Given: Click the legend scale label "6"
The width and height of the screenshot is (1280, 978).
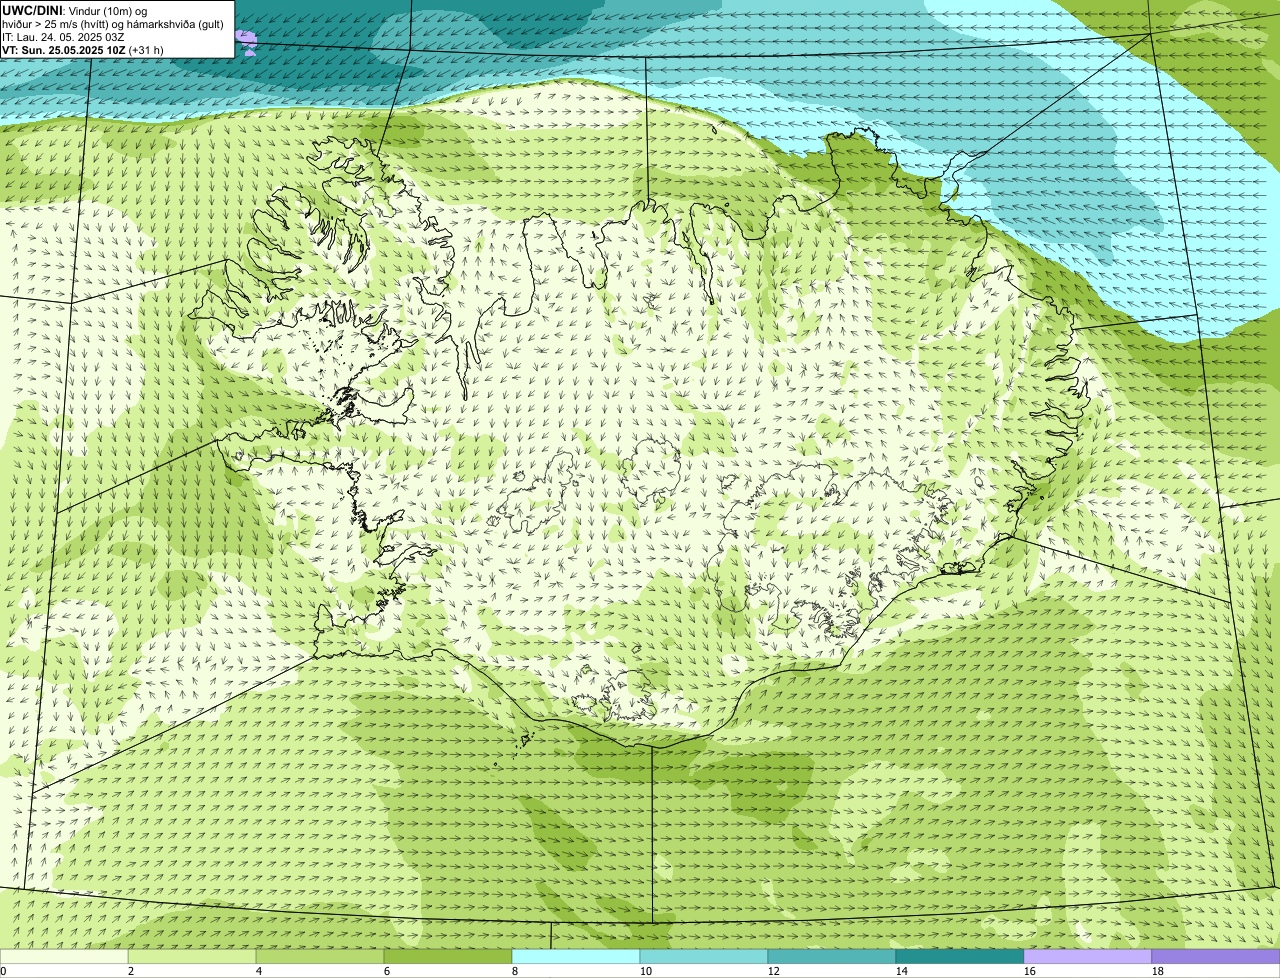Looking at the screenshot, I should tap(387, 971).
